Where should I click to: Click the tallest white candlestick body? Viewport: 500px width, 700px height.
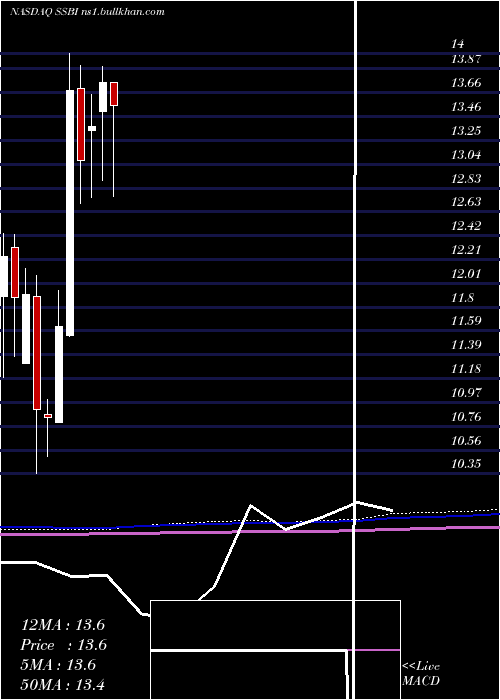click(x=70, y=213)
